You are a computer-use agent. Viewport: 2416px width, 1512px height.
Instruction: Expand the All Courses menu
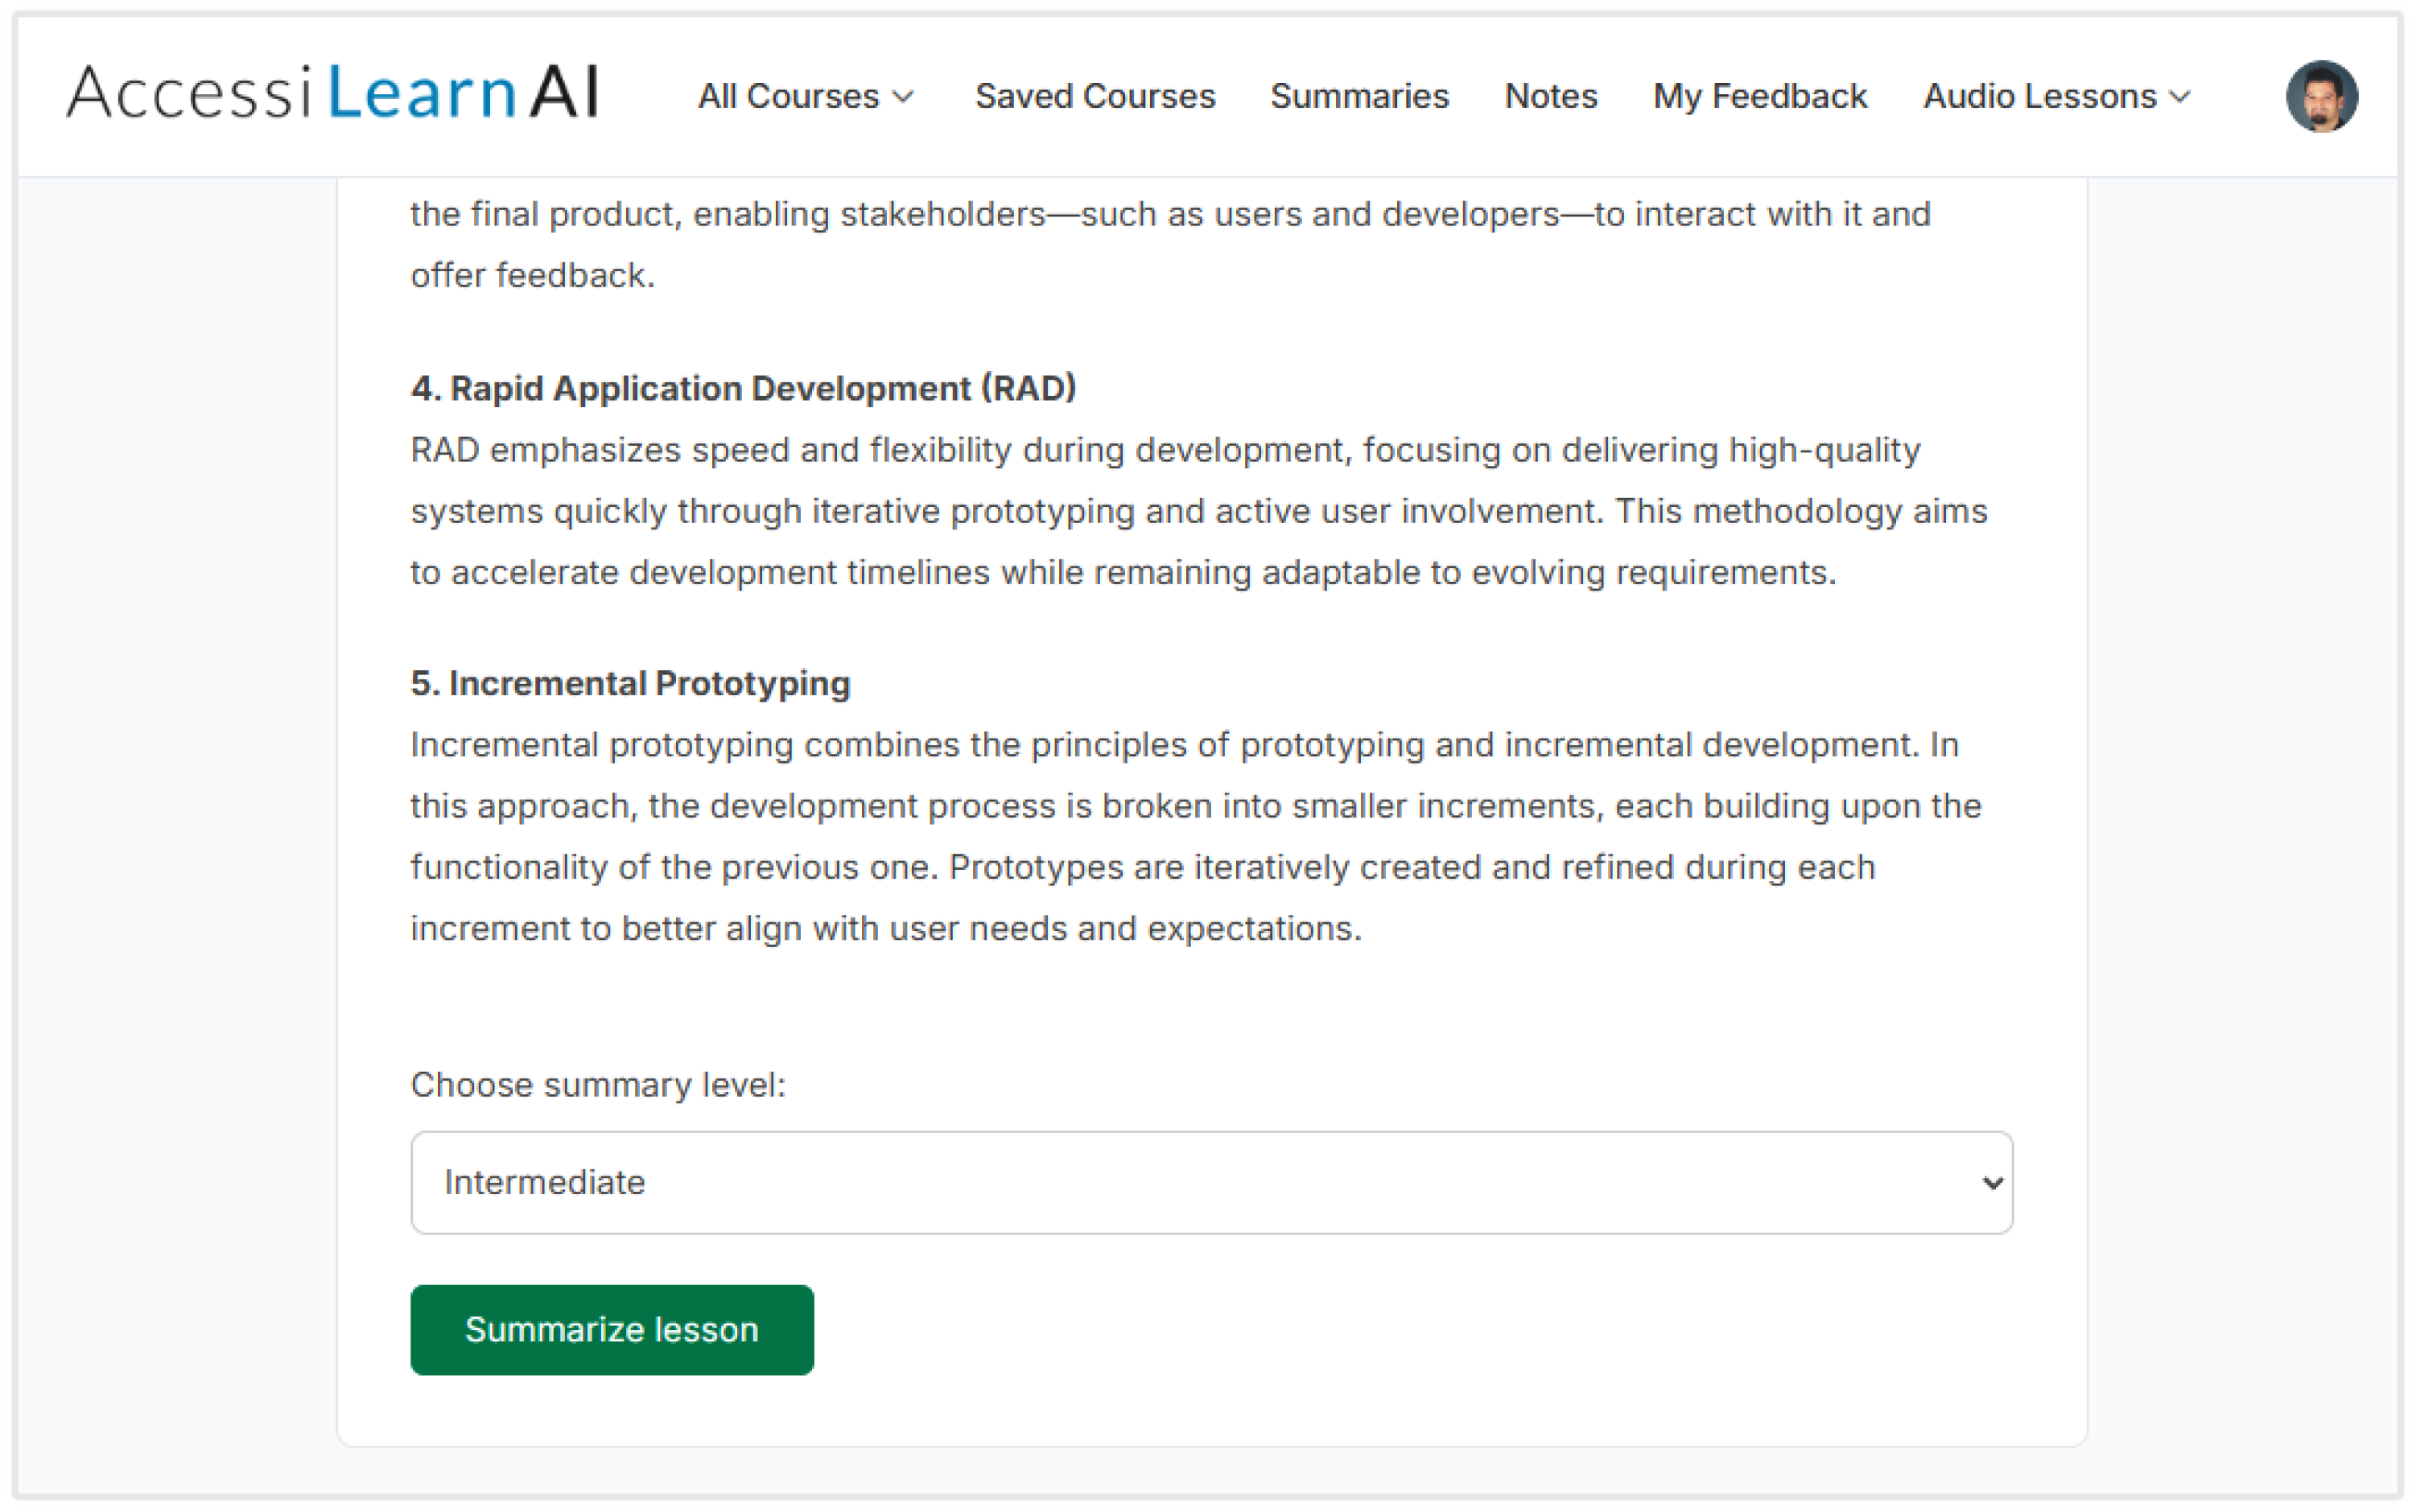click(790, 96)
